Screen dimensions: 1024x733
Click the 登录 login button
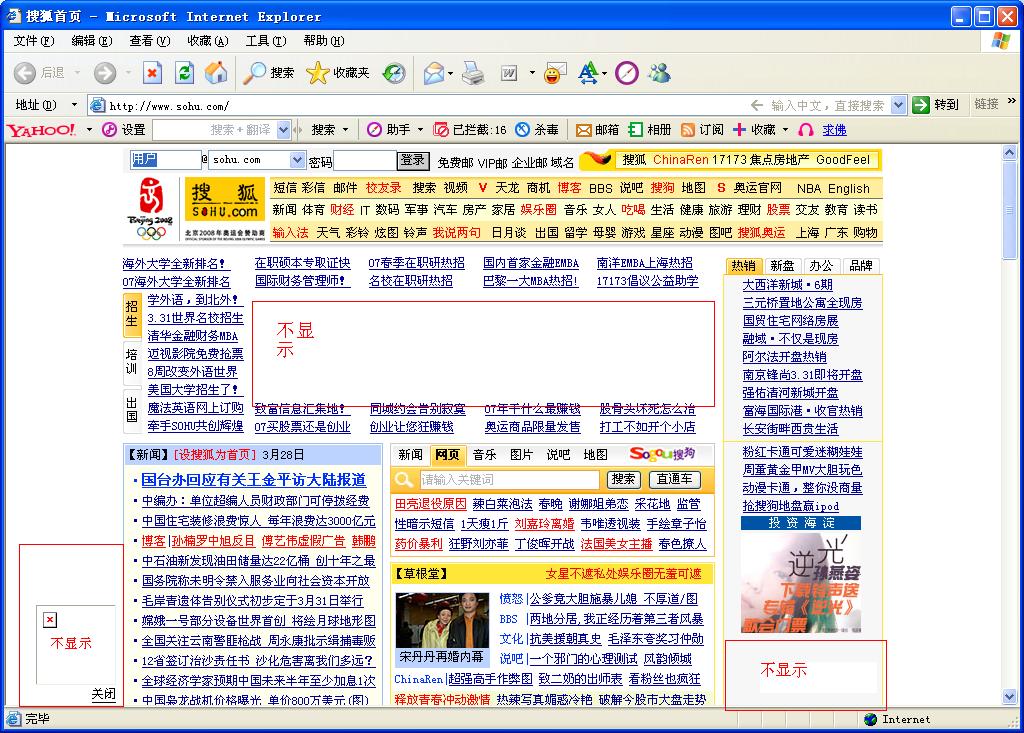click(x=412, y=160)
